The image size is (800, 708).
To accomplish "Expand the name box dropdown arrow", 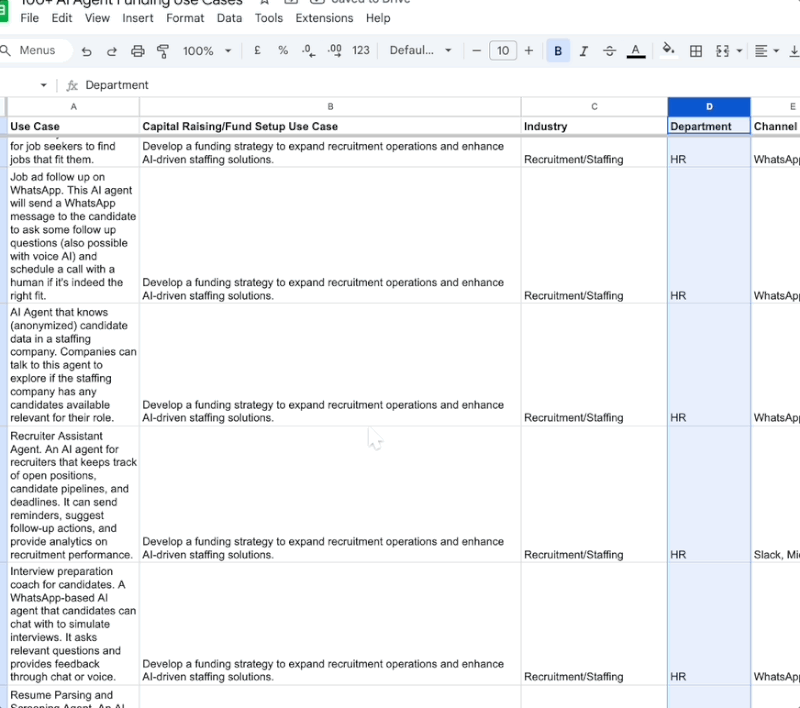I will coord(43,85).
